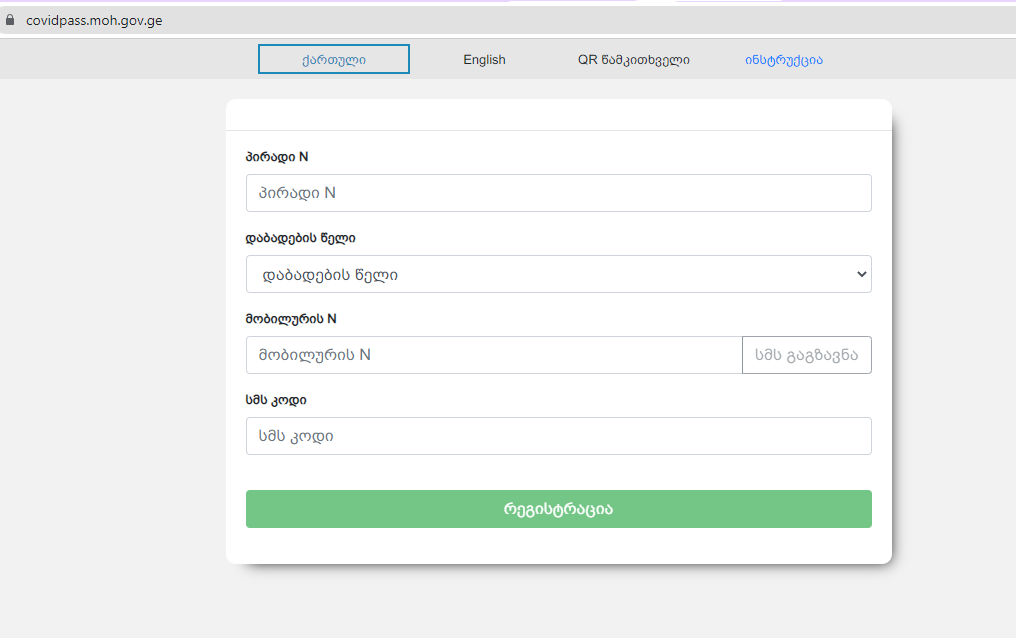Open the QR წამკითხველი page
Screen dimensions: 1016x638
coord(633,59)
